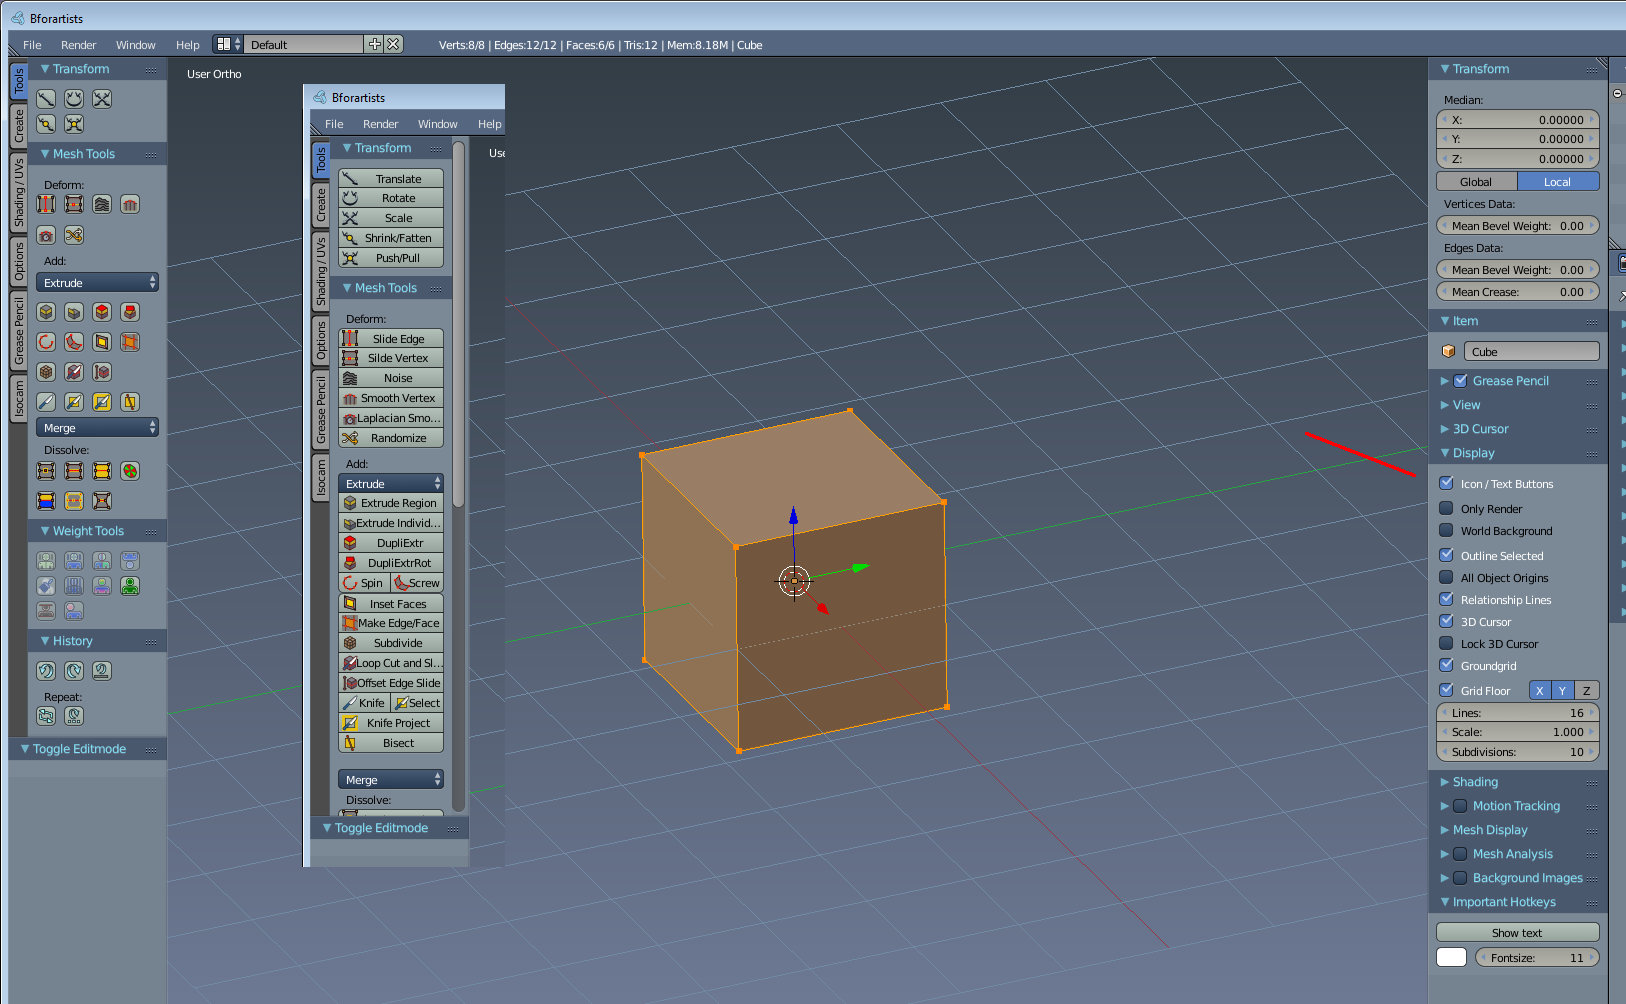Click the Cube object name field
The width and height of the screenshot is (1626, 1004).
click(x=1530, y=352)
